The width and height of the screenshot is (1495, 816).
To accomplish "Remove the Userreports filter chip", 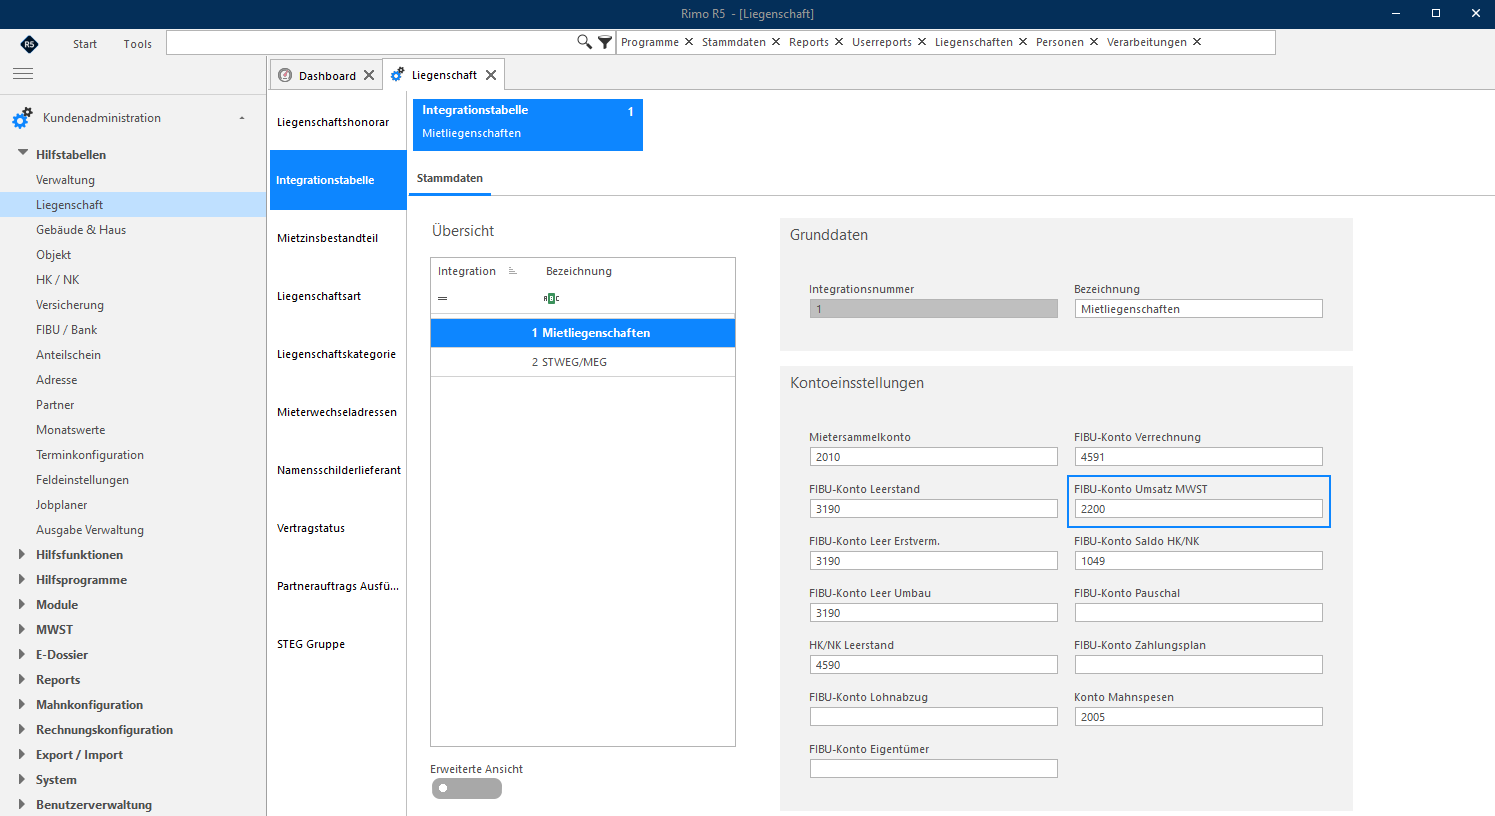I will (922, 42).
